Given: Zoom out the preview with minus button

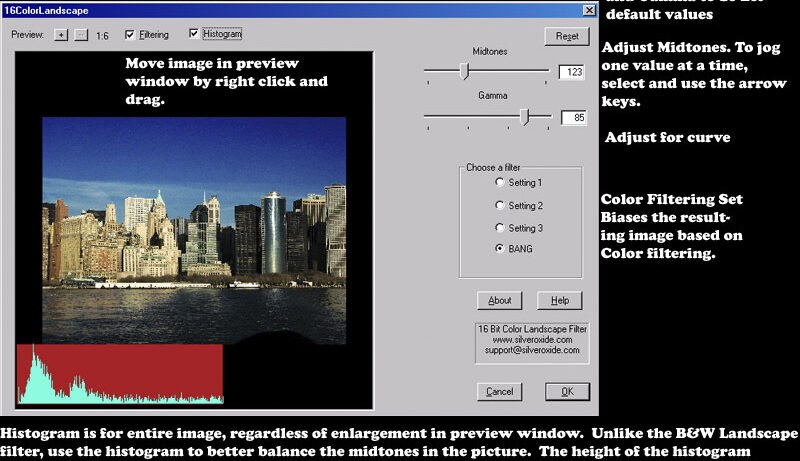Looking at the screenshot, I should click(x=81, y=35).
